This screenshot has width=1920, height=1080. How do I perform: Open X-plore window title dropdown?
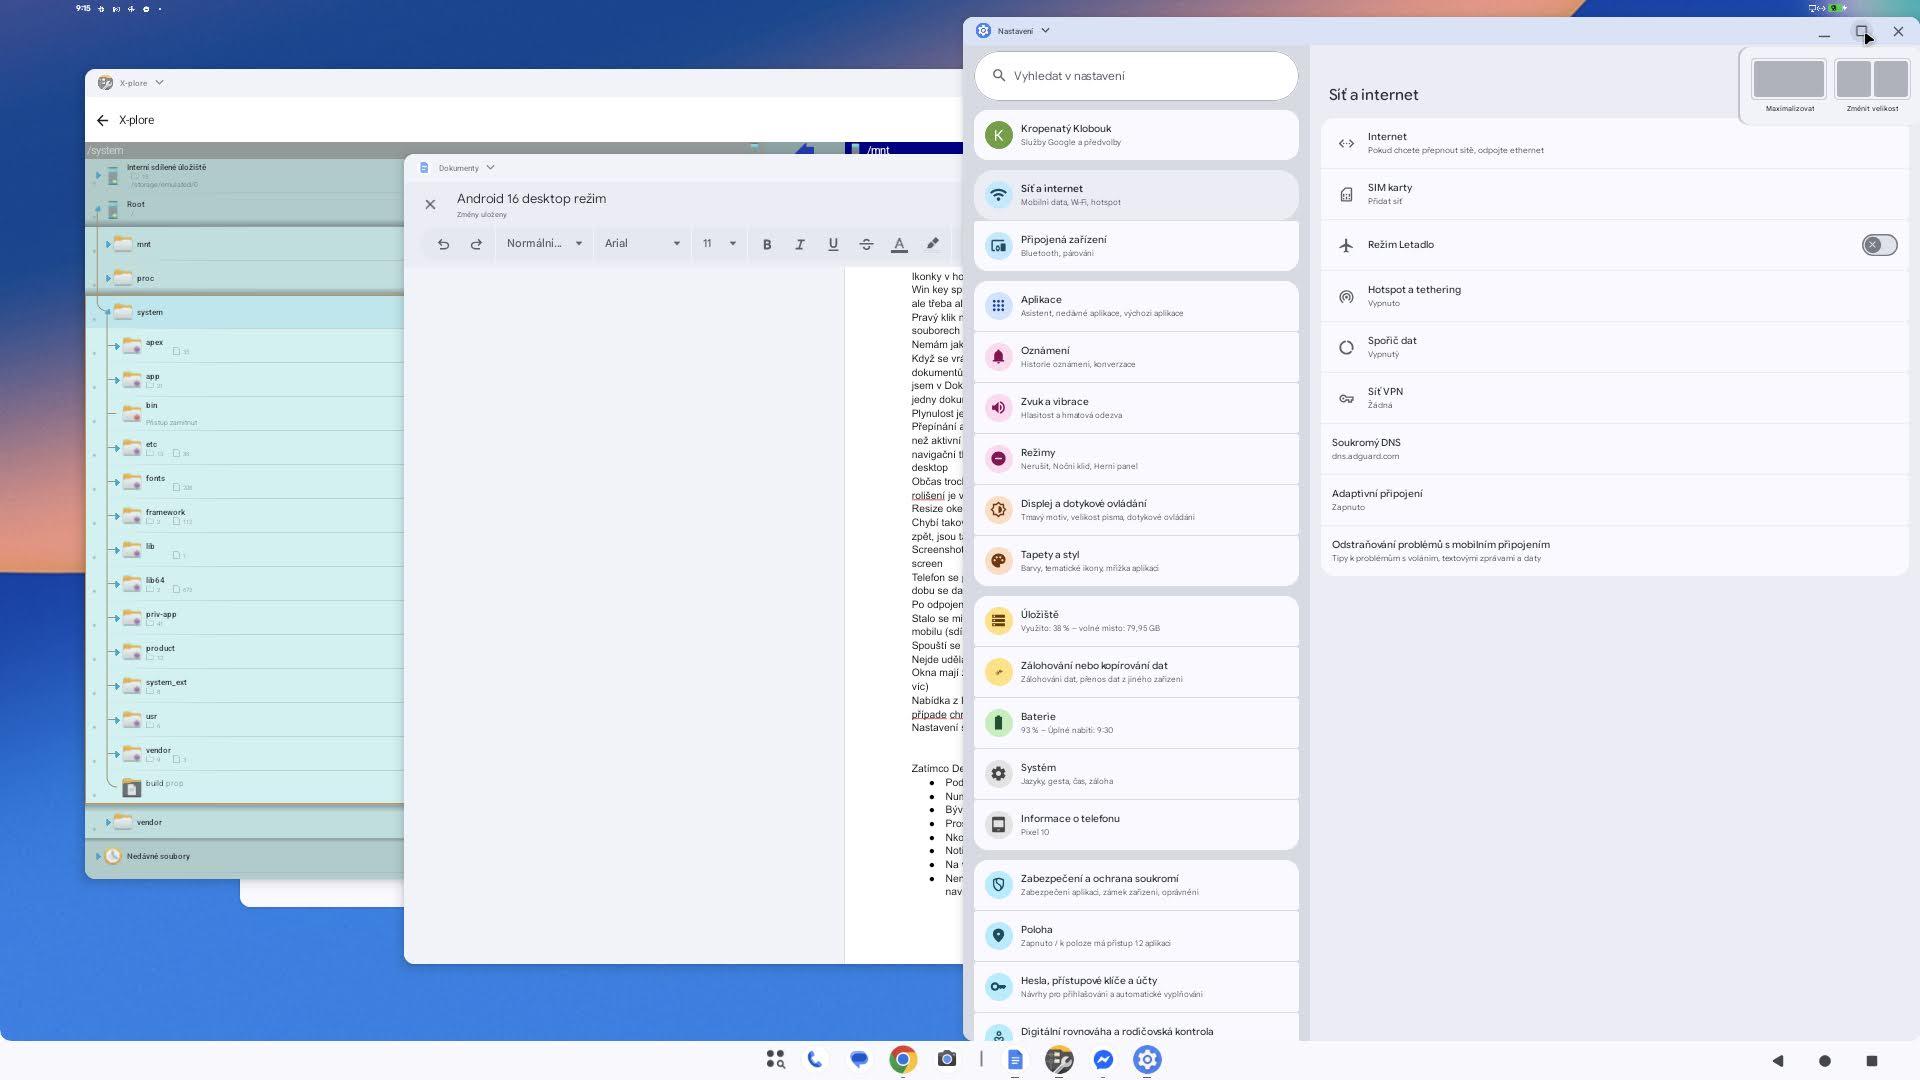point(159,83)
